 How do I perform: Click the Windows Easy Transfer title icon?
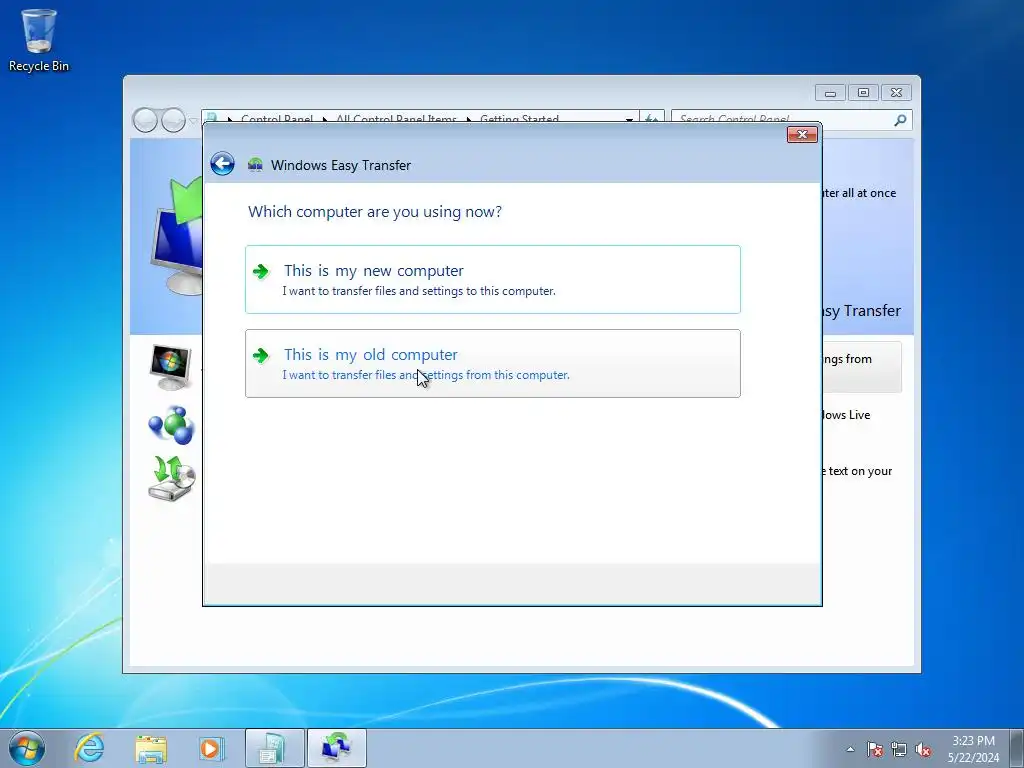tap(255, 165)
